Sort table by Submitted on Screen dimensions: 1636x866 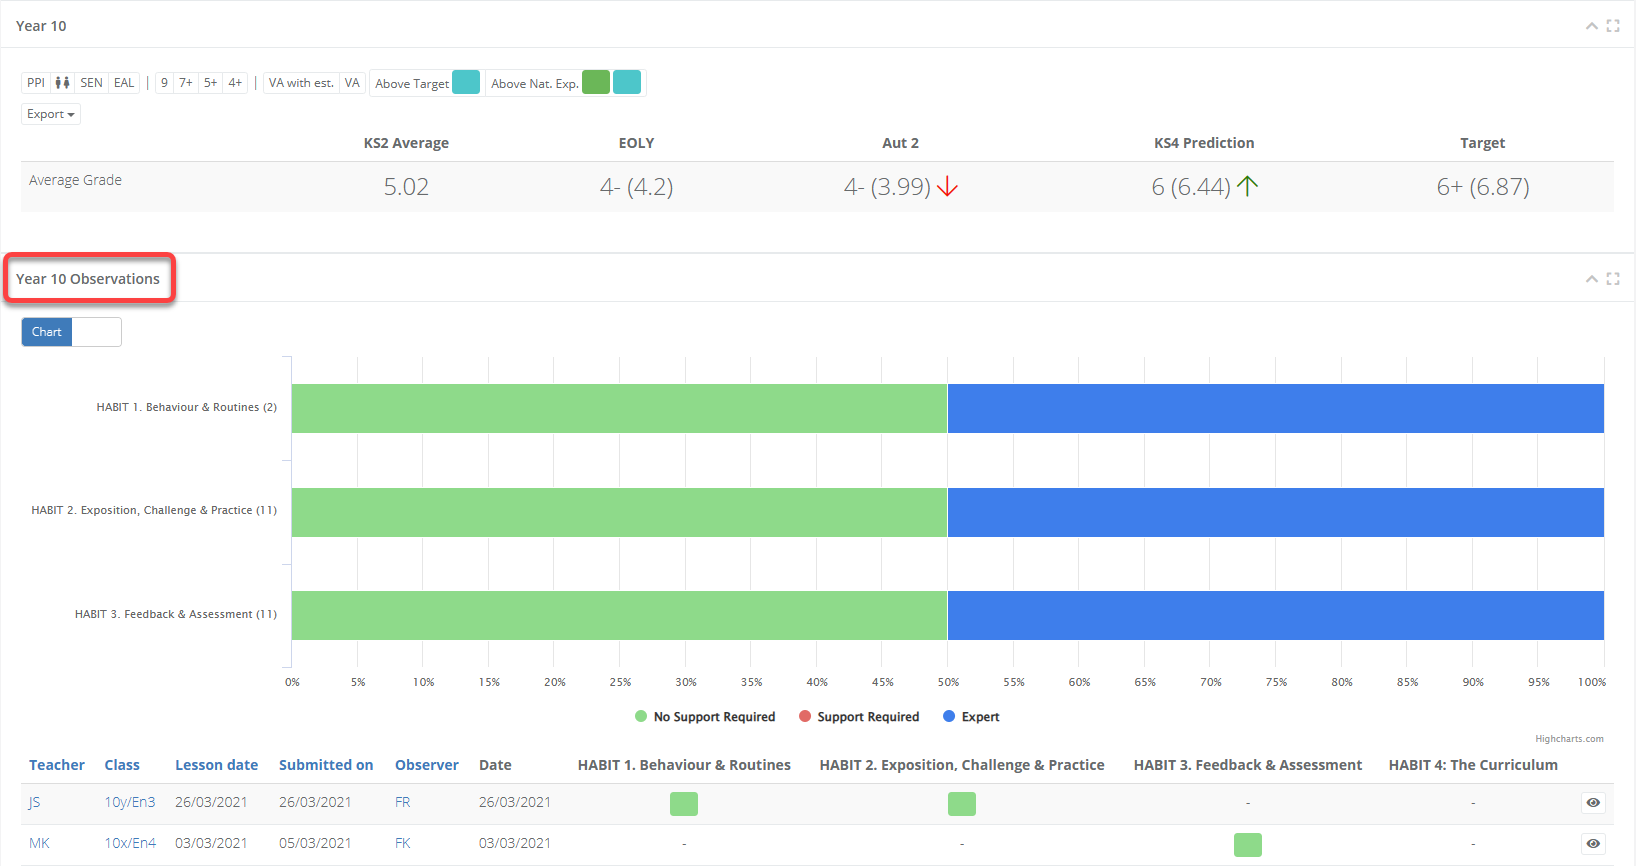pos(326,765)
